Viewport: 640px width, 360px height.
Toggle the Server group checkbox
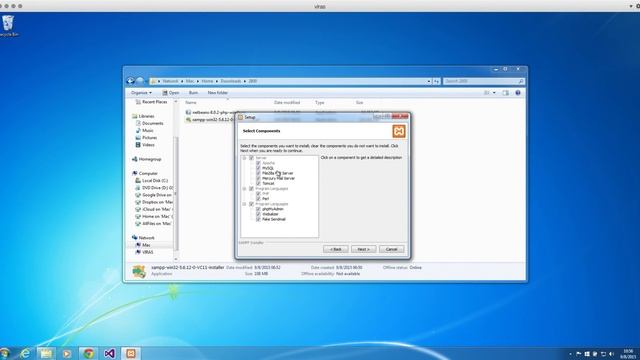251,158
